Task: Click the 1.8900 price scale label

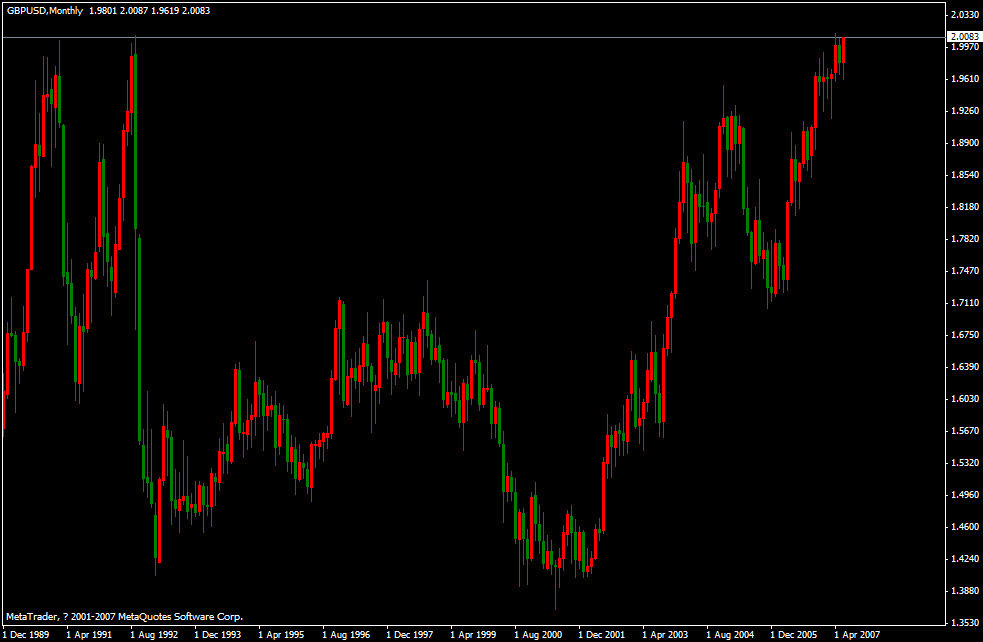Action: [964, 143]
